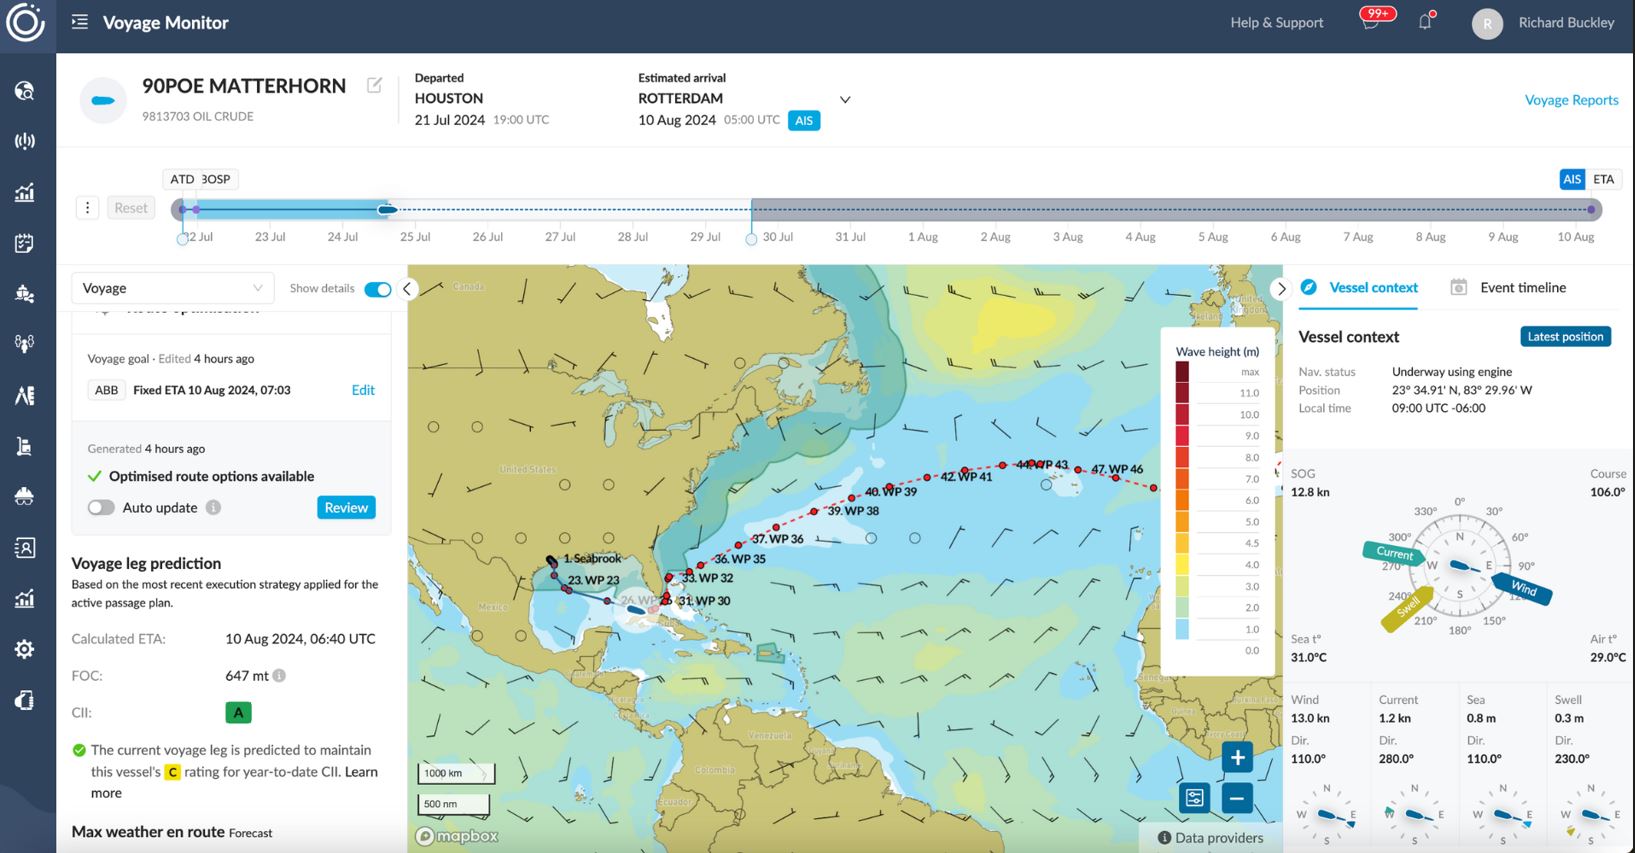Open the chat messages with 99+ badge
Screen dimensions: 1635x853
tap(1372, 20)
